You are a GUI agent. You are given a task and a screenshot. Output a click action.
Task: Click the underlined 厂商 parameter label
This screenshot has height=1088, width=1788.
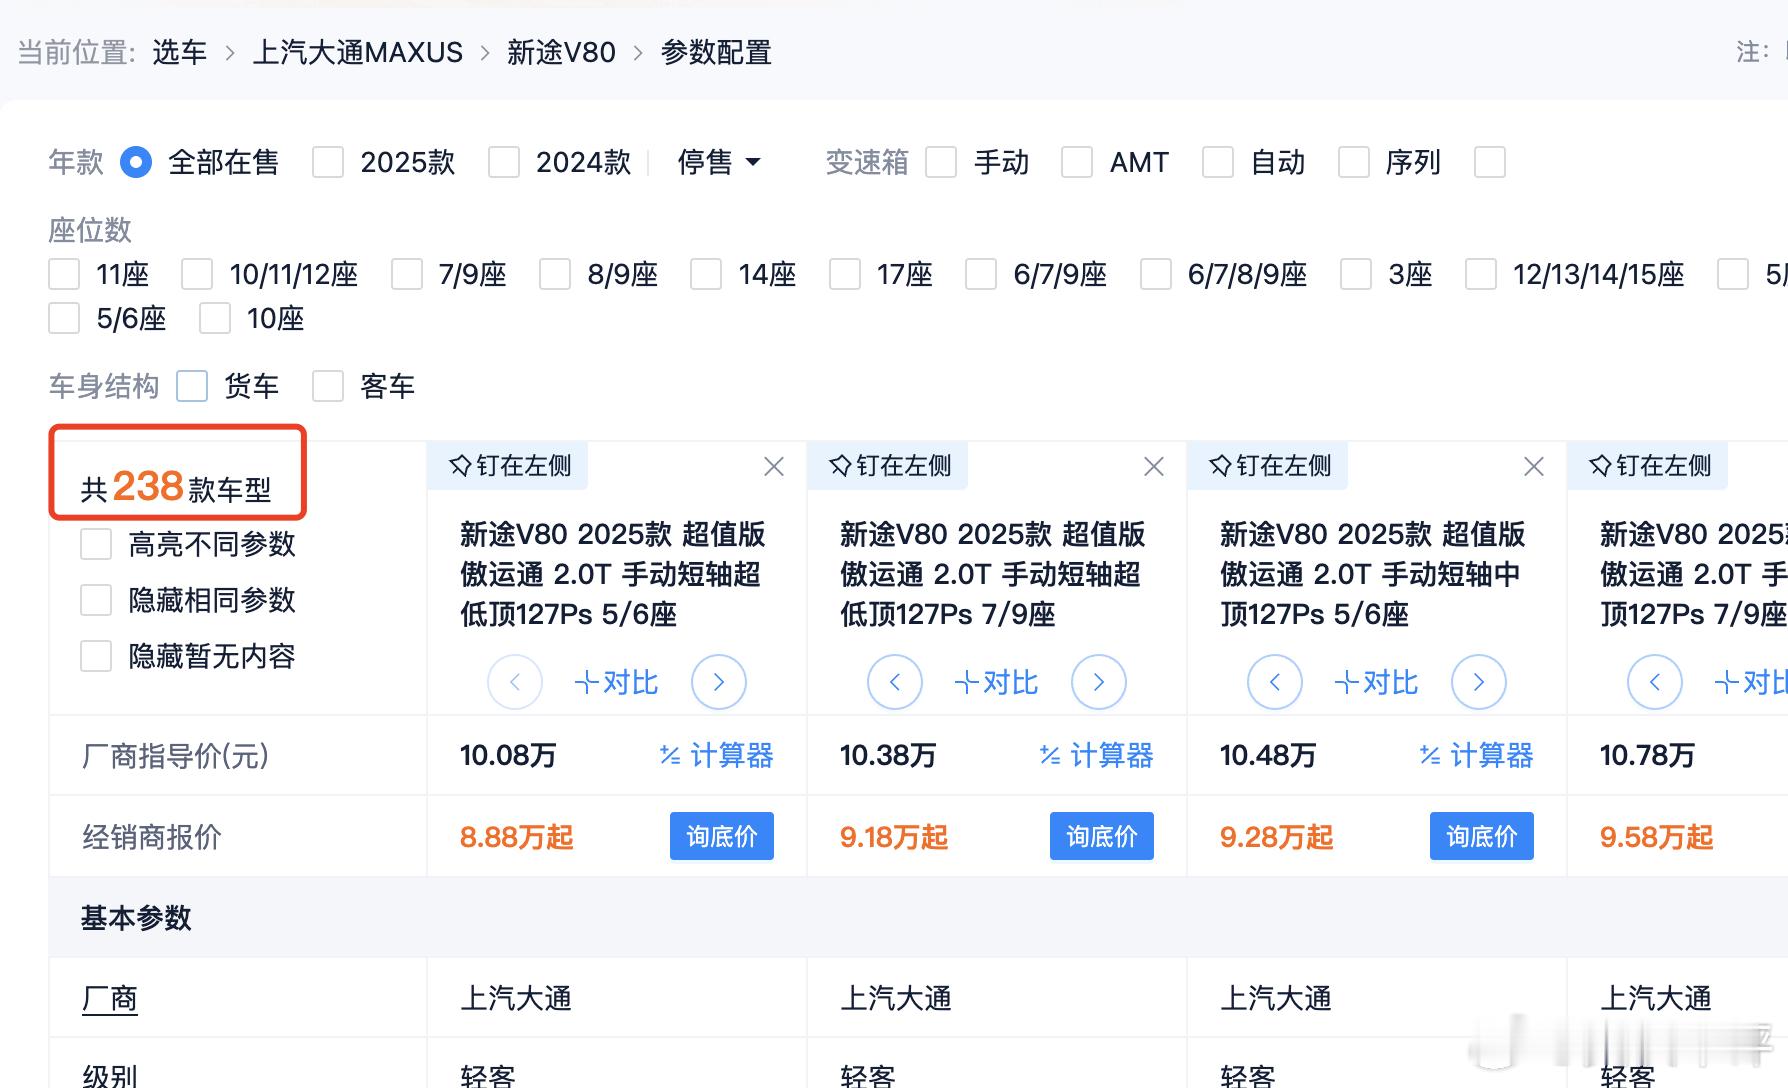[110, 998]
